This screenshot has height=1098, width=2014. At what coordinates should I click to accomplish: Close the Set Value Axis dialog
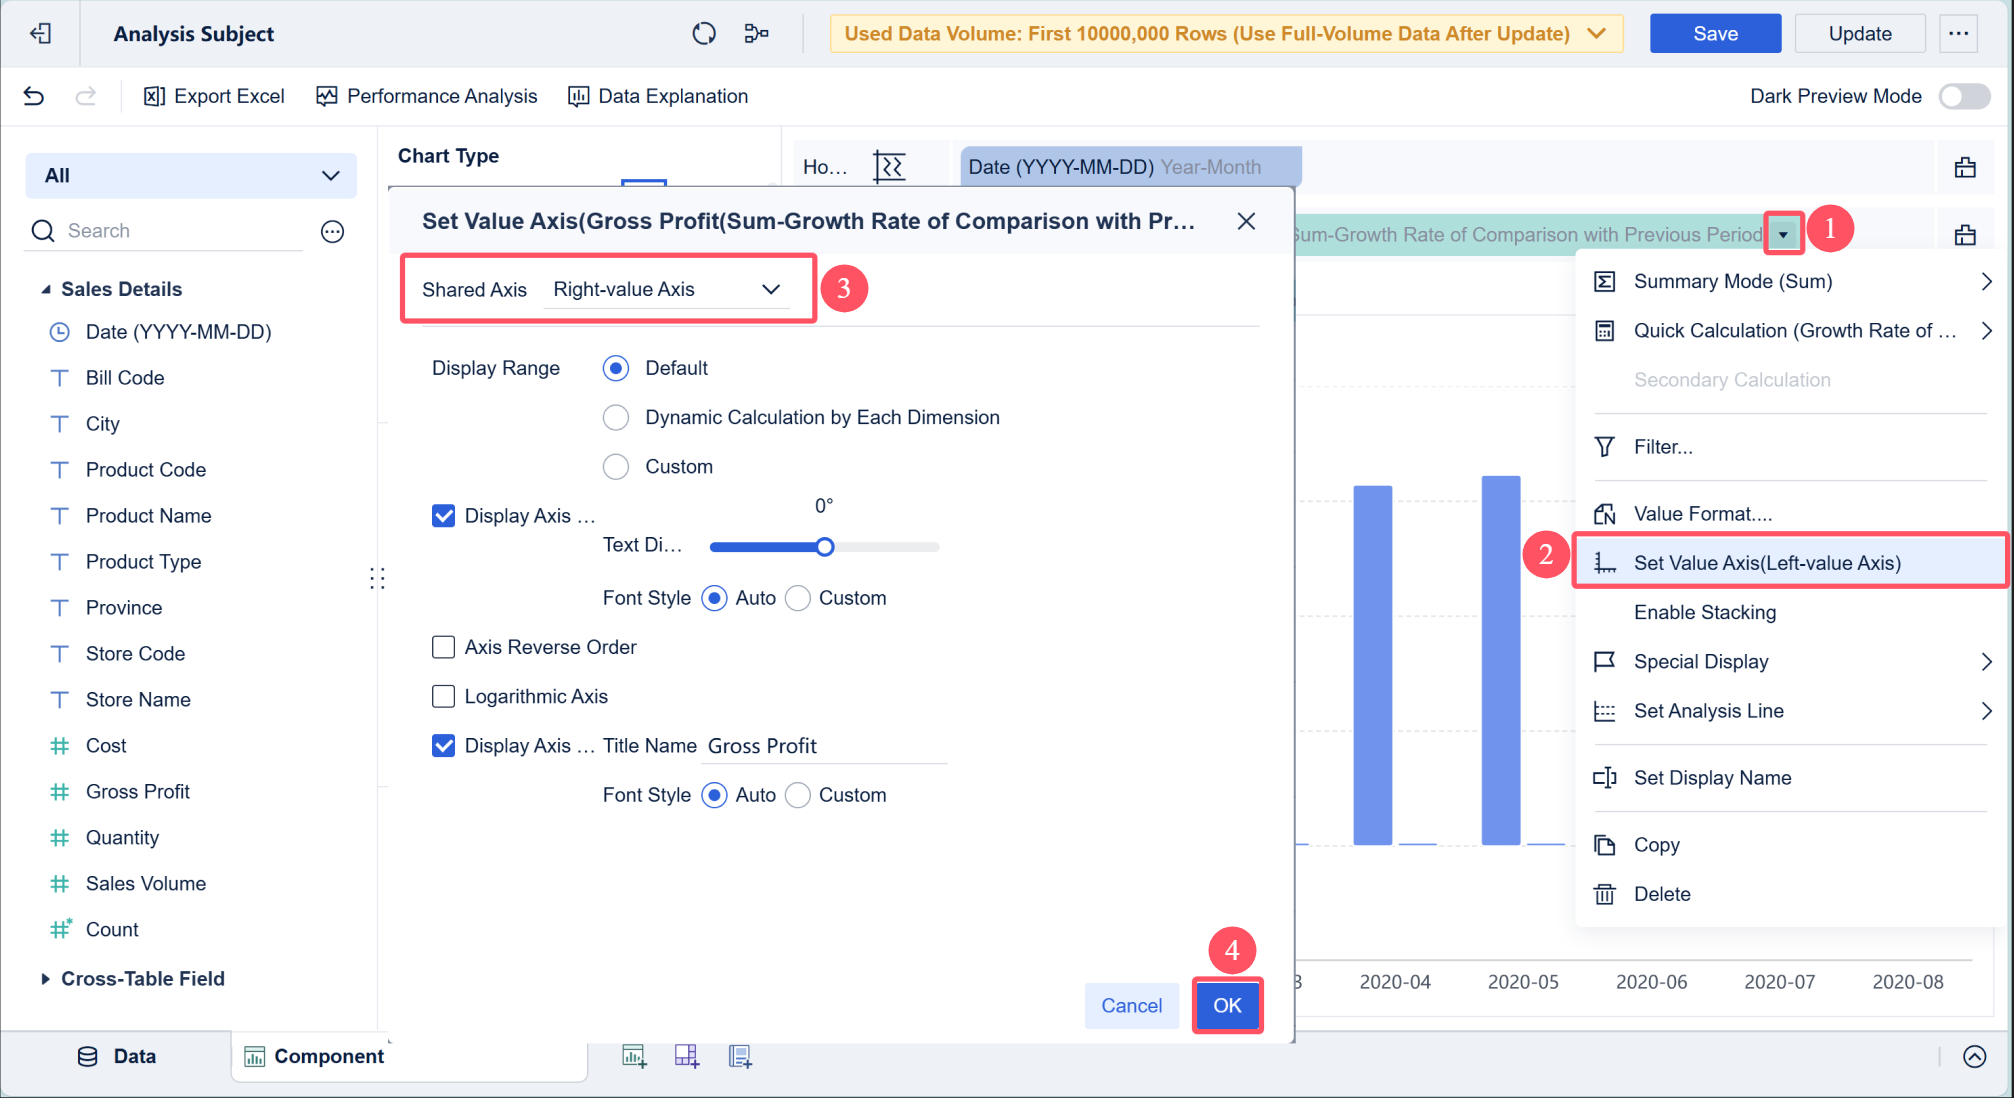[1246, 221]
